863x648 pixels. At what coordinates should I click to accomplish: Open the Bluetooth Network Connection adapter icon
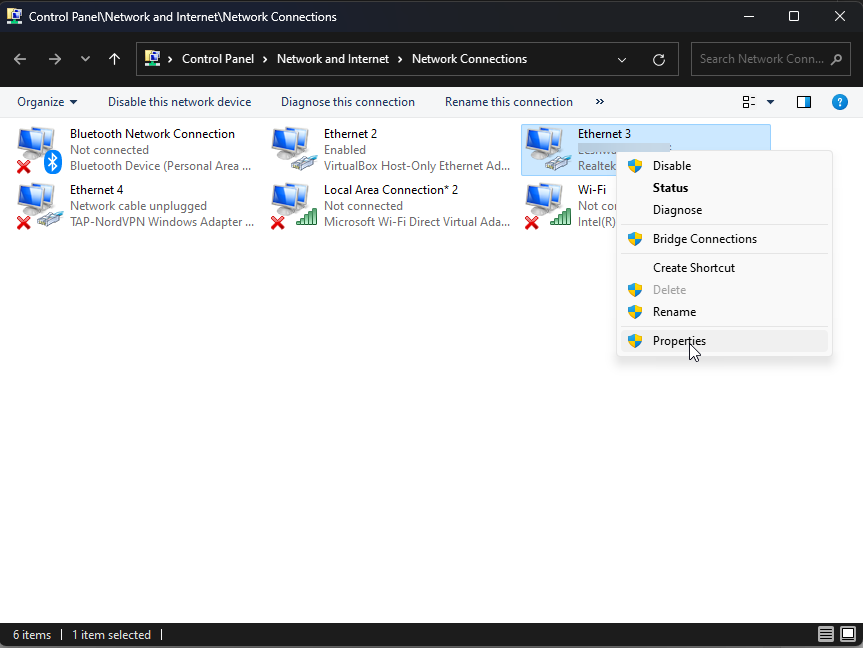39,150
